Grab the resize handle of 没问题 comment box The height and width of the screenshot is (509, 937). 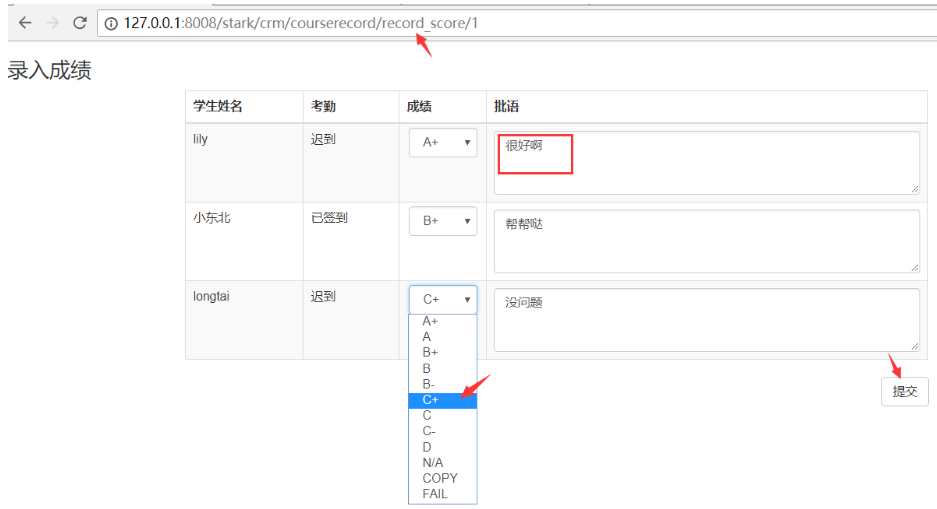tap(915, 347)
